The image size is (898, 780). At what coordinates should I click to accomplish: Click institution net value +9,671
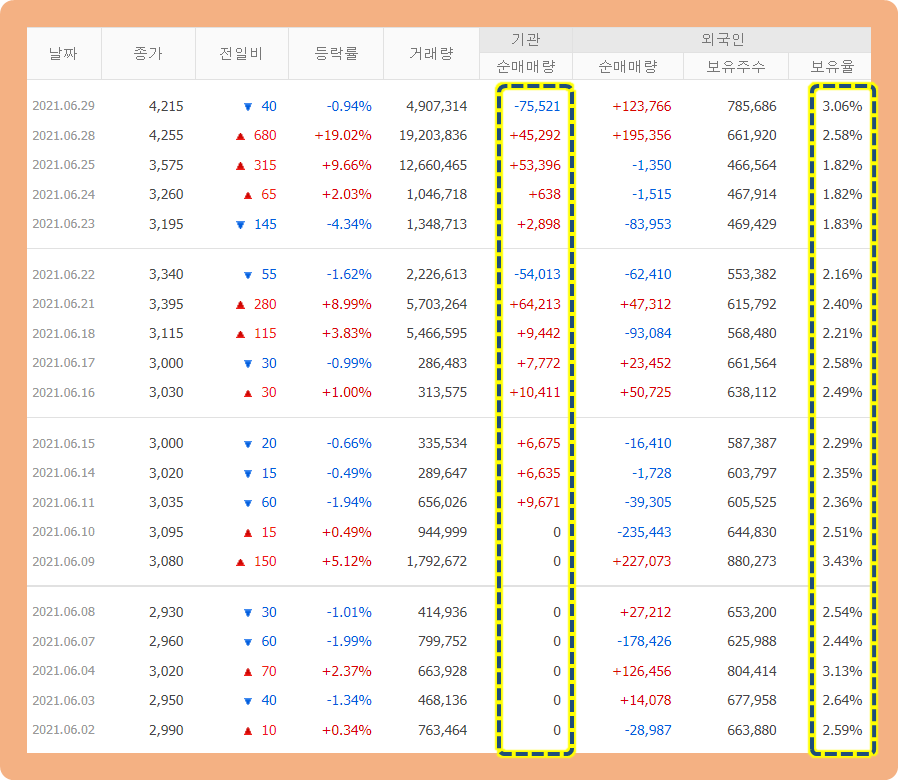point(538,502)
